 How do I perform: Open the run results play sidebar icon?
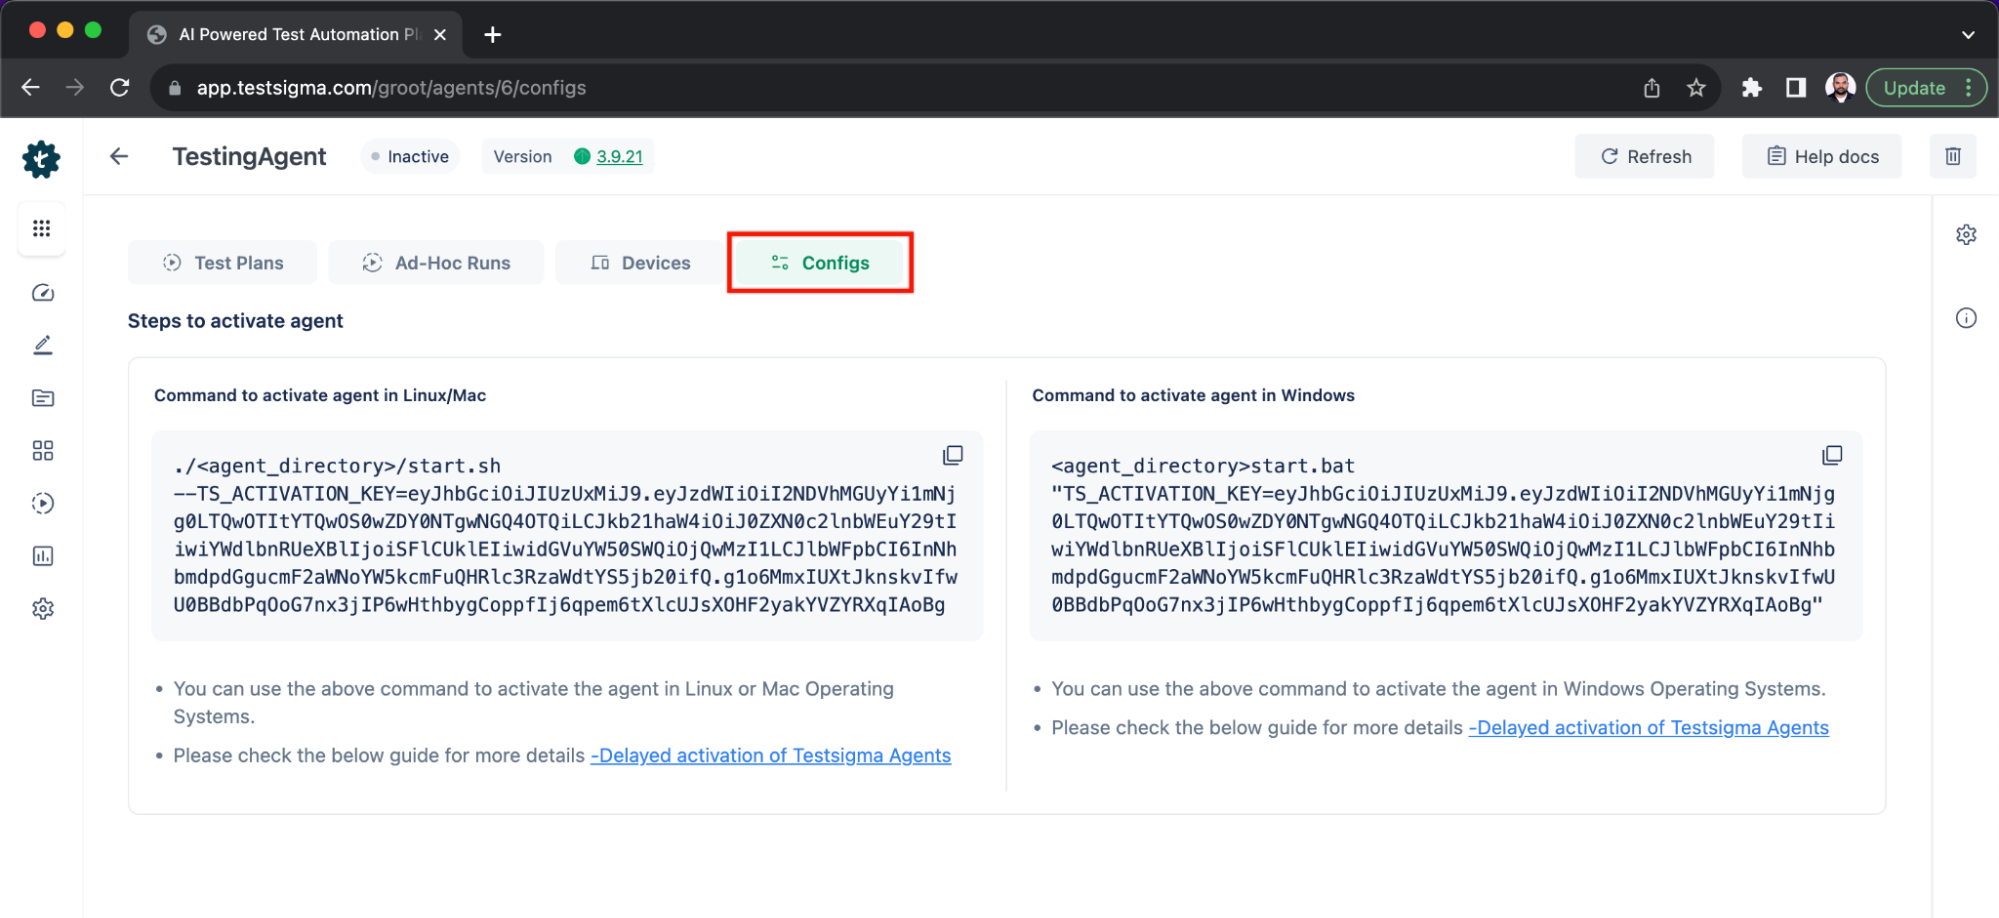click(x=42, y=503)
